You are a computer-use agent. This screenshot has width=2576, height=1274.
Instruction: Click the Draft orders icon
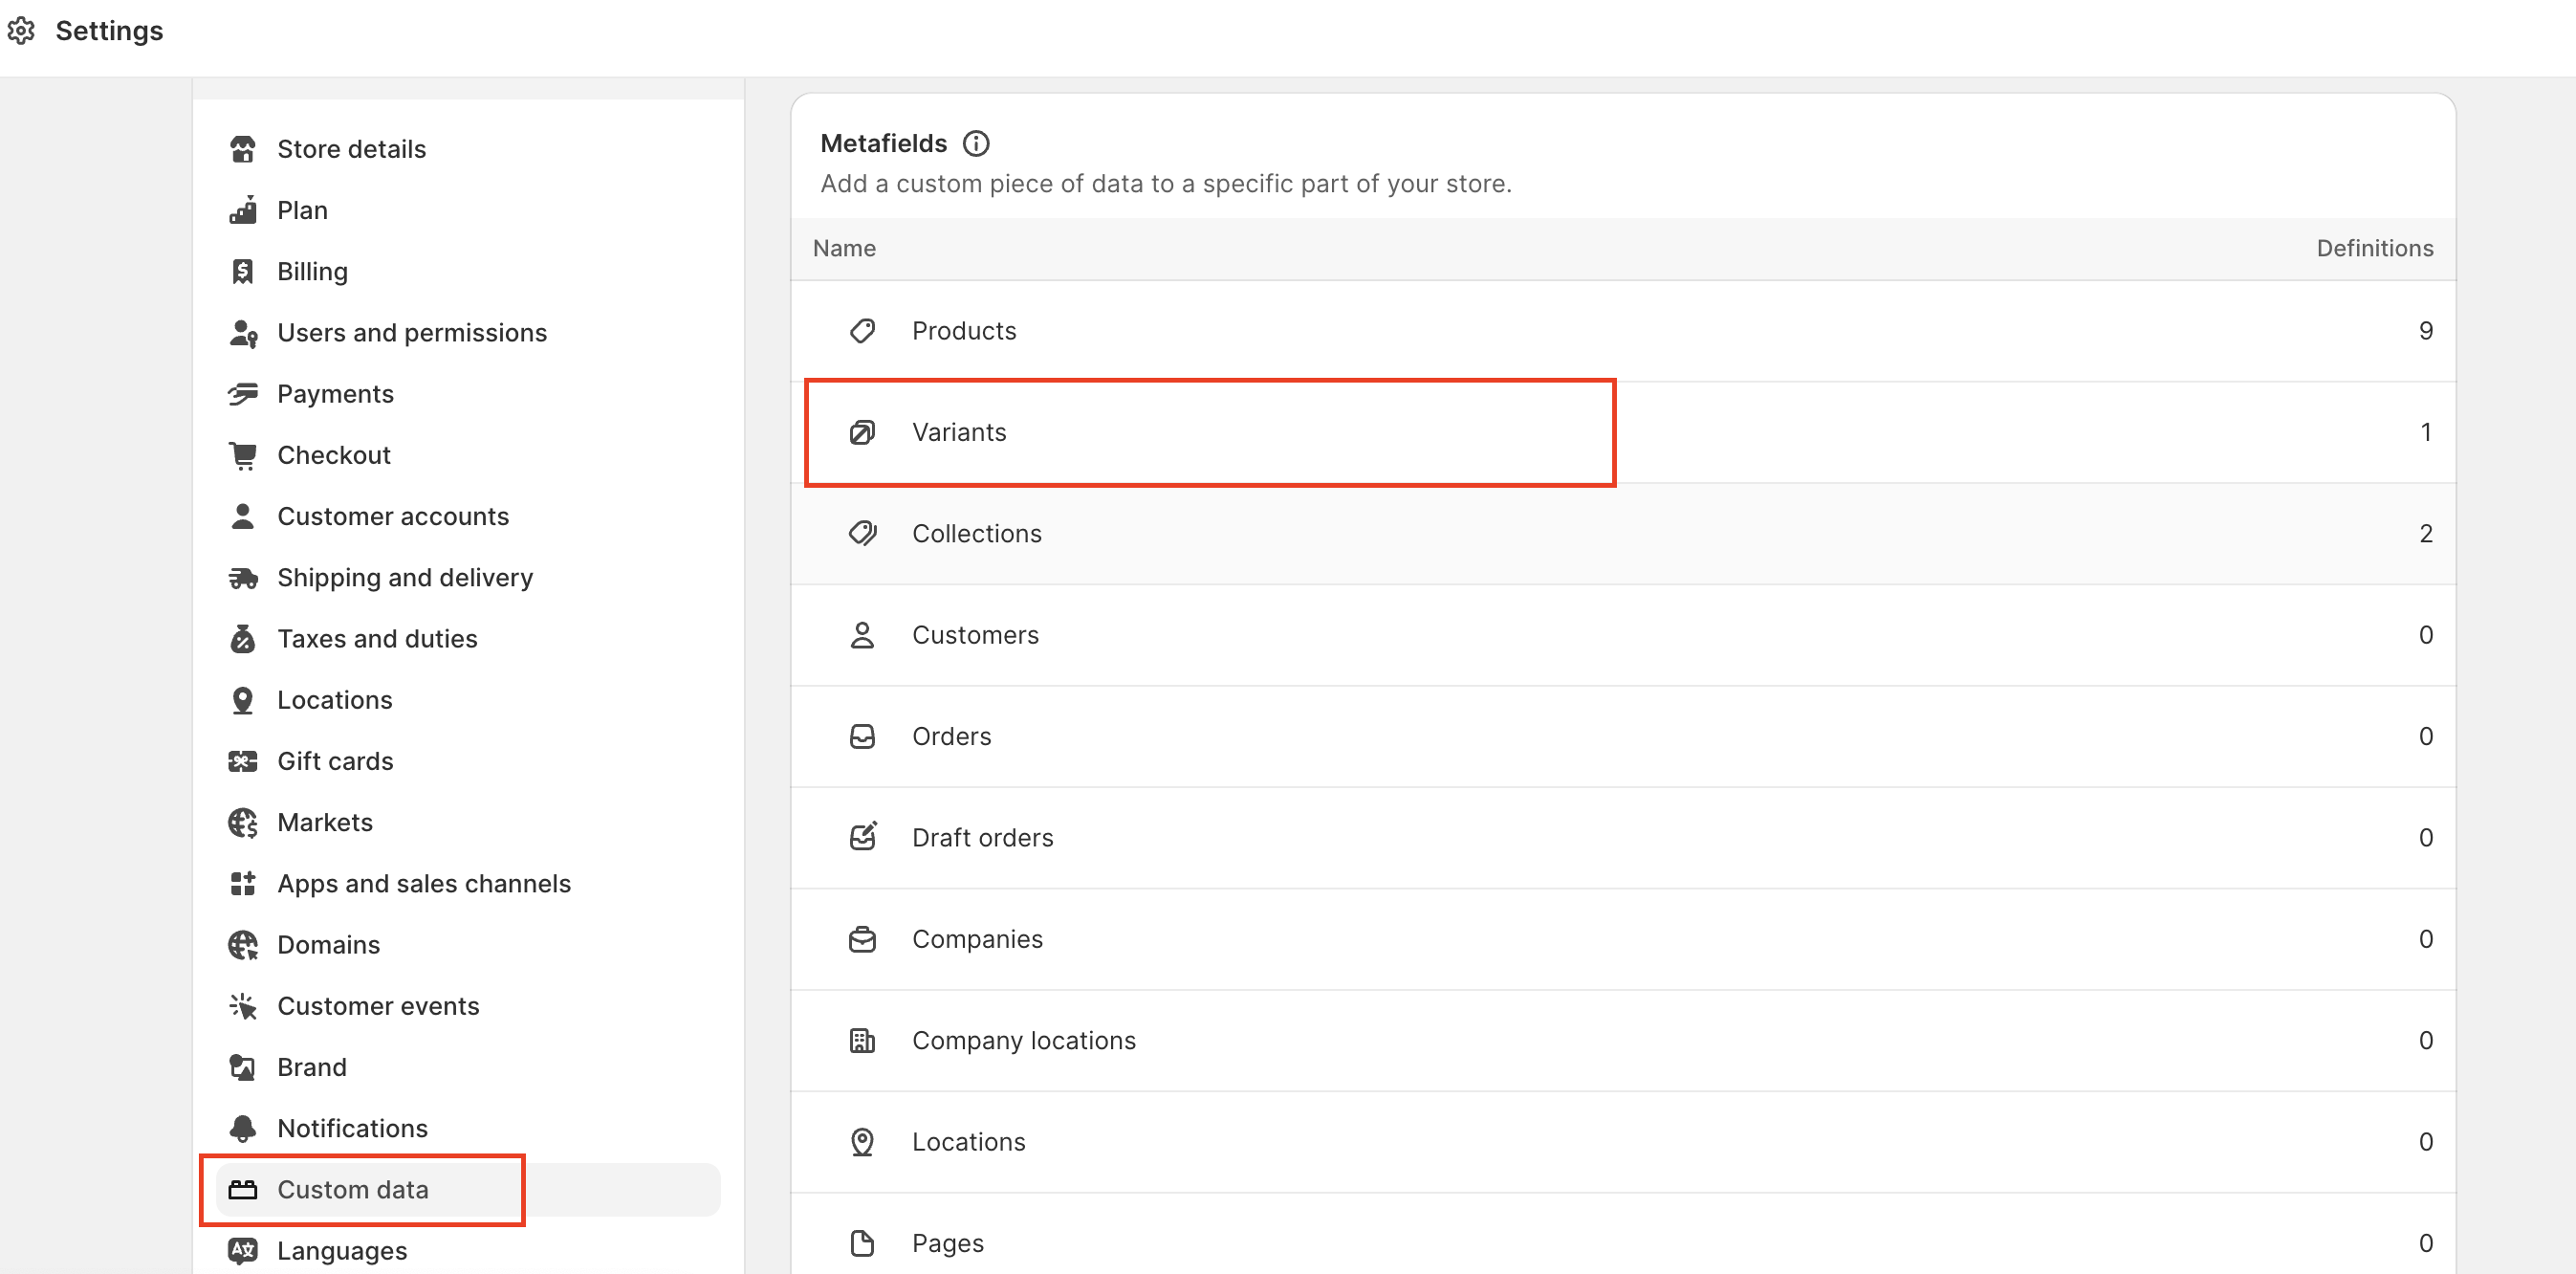862,838
